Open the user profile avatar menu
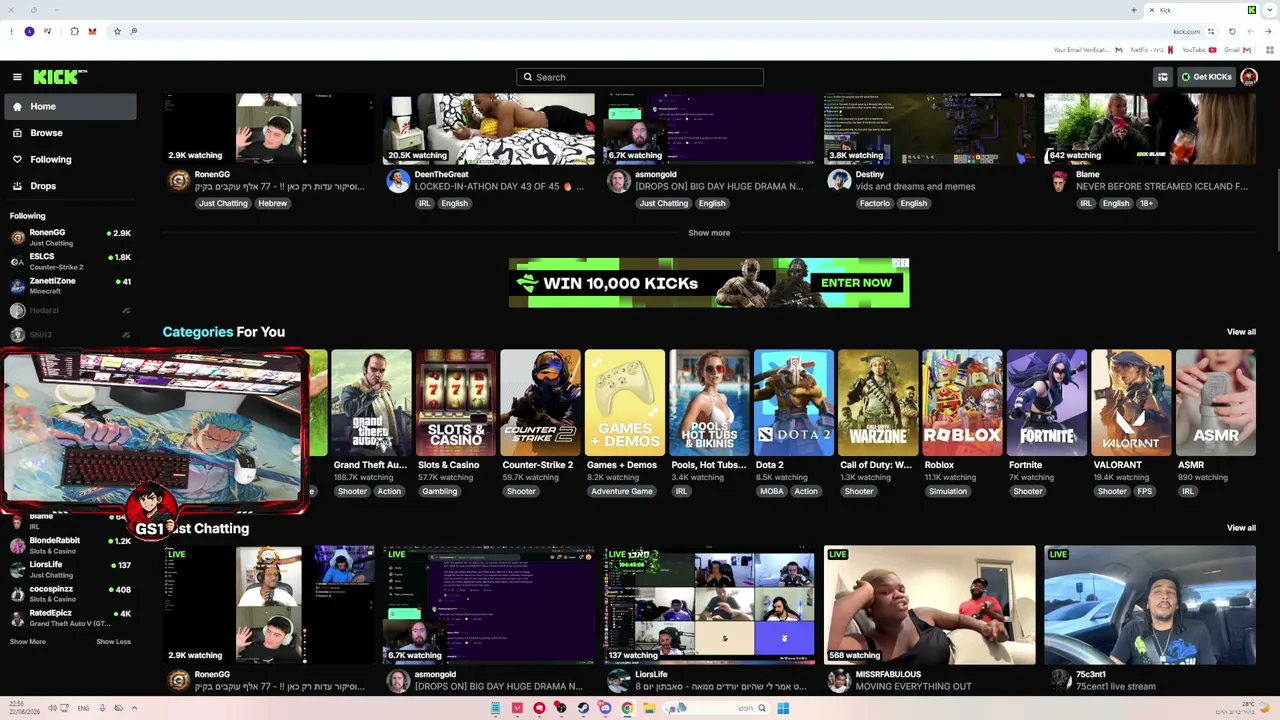This screenshot has width=1280, height=720. [x=1249, y=77]
